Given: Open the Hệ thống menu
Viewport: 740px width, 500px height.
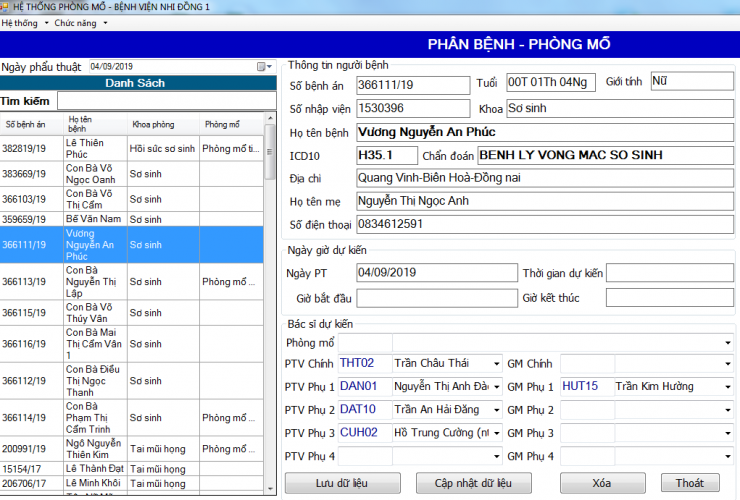Looking at the screenshot, I should coord(22,22).
